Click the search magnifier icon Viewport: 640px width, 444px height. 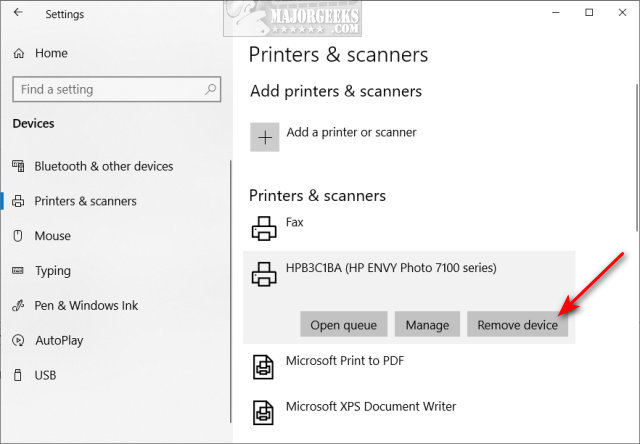[x=210, y=89]
